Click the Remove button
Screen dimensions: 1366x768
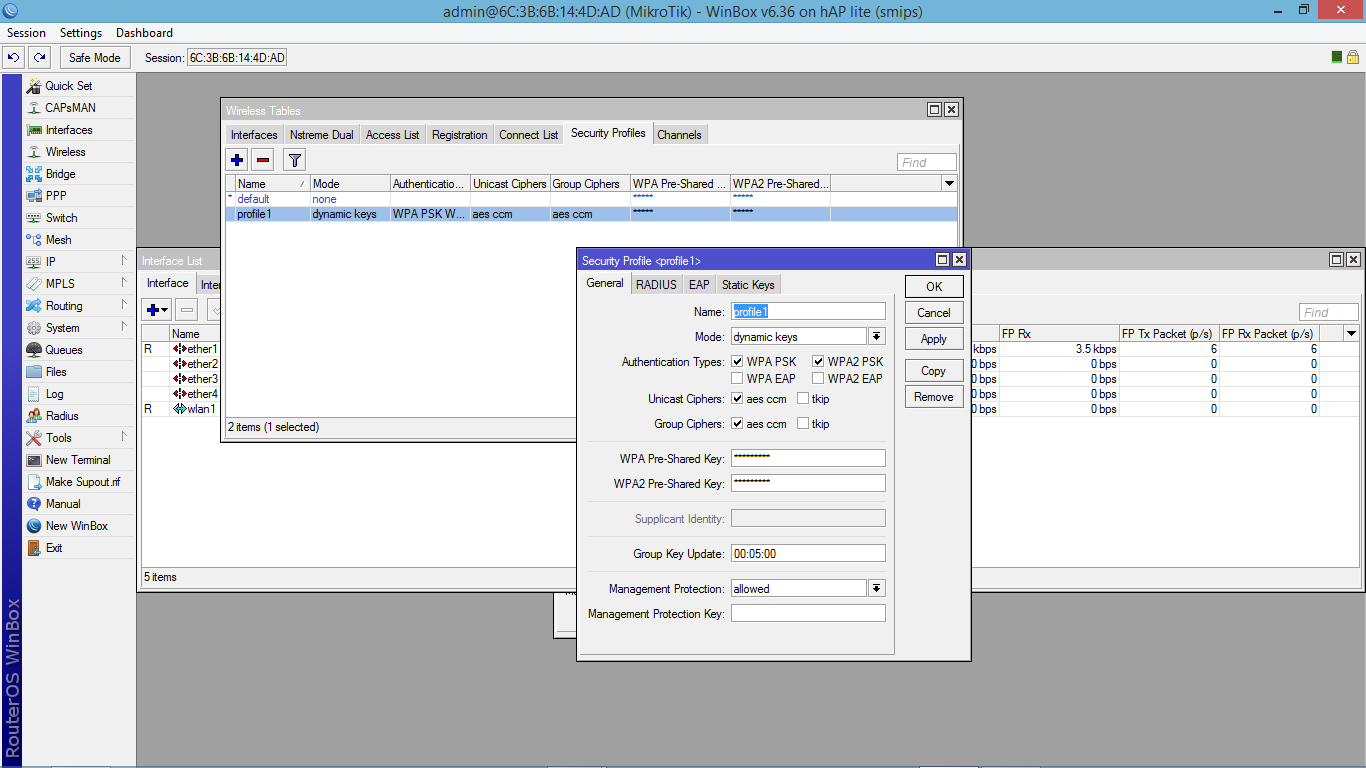(x=934, y=397)
